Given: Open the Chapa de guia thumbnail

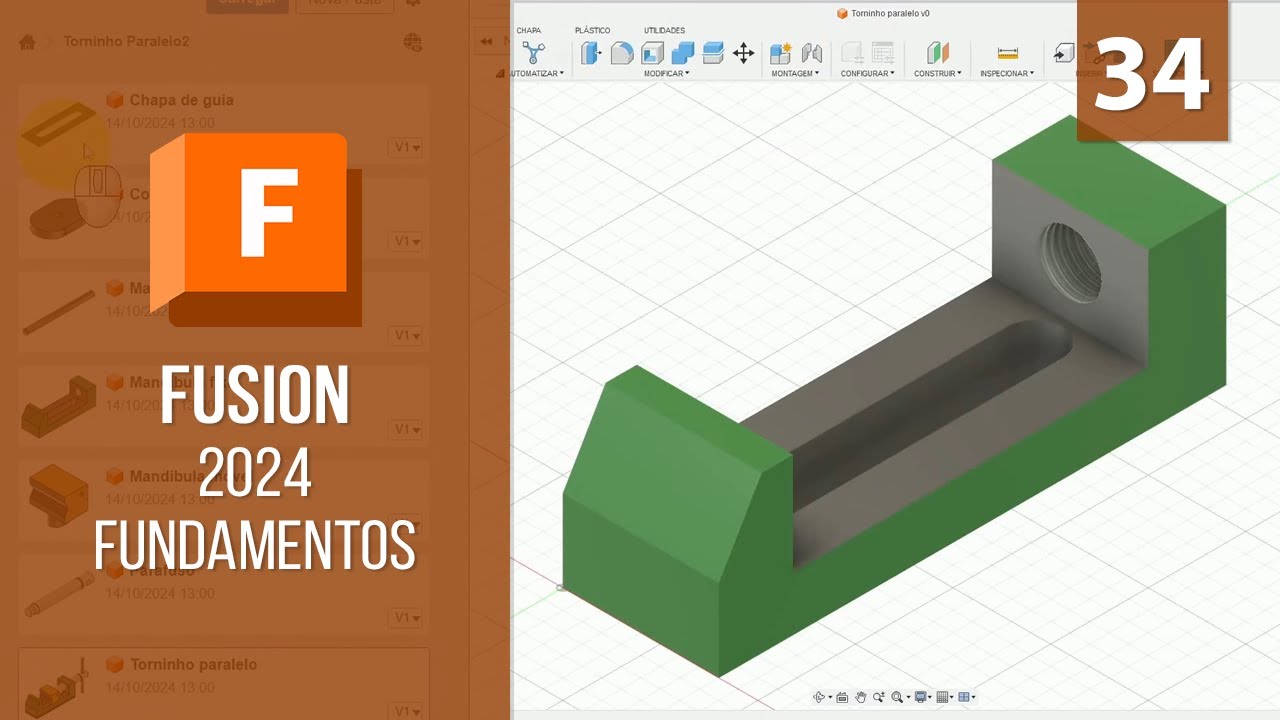Looking at the screenshot, I should (x=59, y=125).
